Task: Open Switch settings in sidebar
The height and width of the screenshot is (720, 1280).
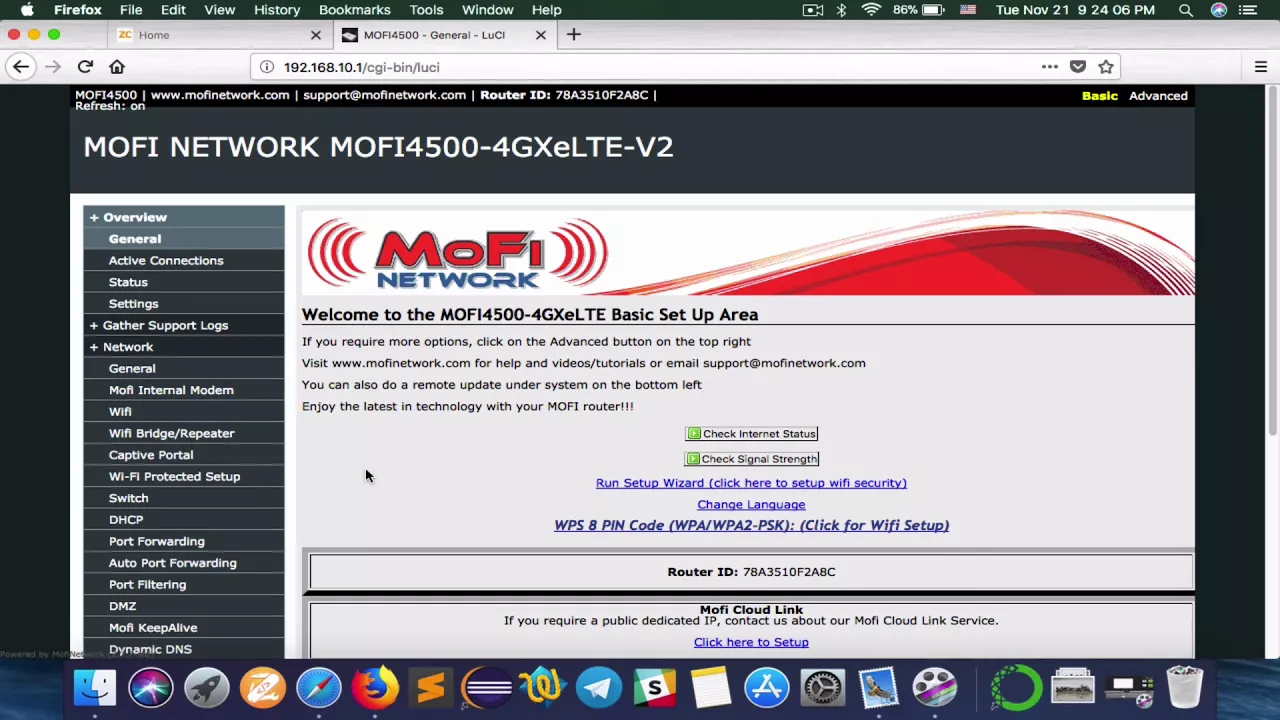Action: point(184,498)
